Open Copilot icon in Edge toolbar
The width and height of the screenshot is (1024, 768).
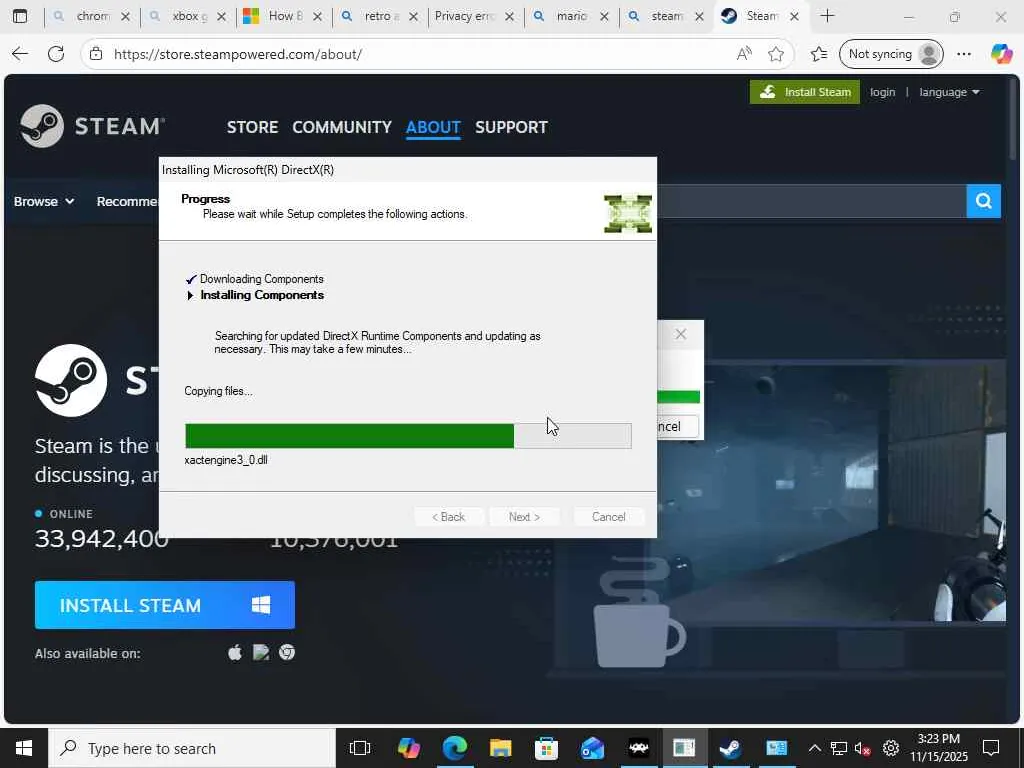[1001, 54]
